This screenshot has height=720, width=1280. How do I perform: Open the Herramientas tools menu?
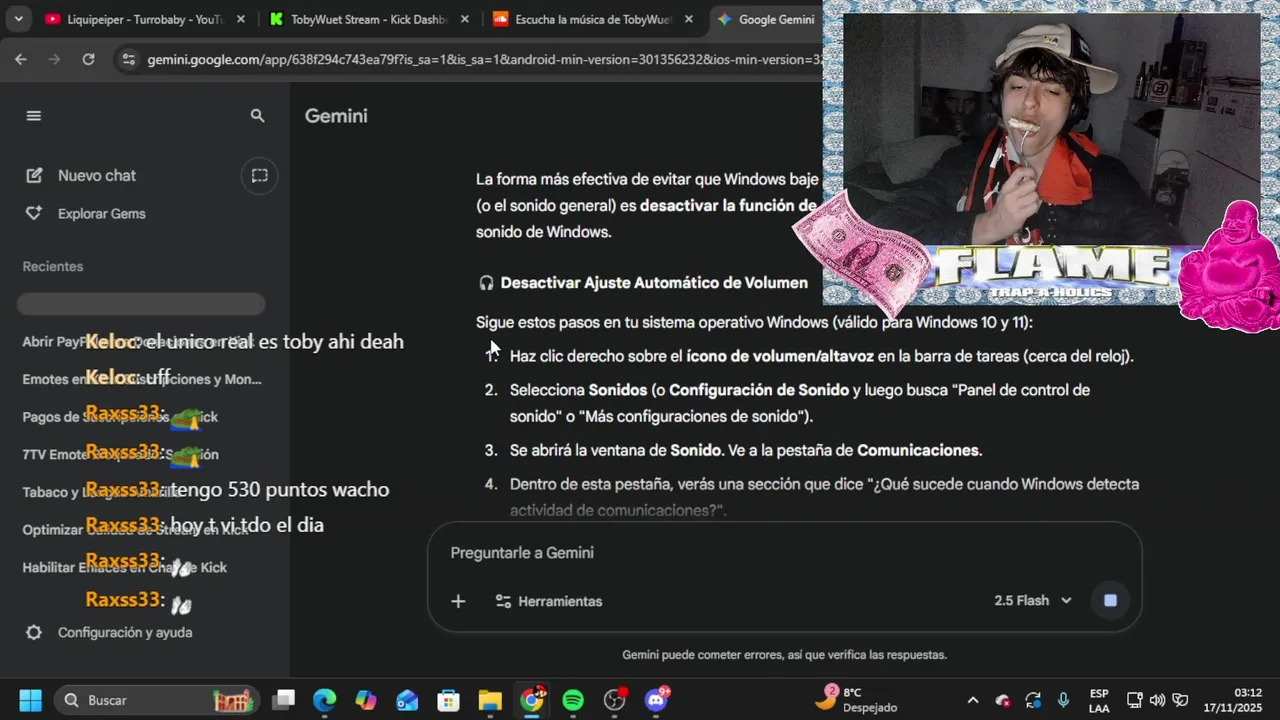point(549,601)
